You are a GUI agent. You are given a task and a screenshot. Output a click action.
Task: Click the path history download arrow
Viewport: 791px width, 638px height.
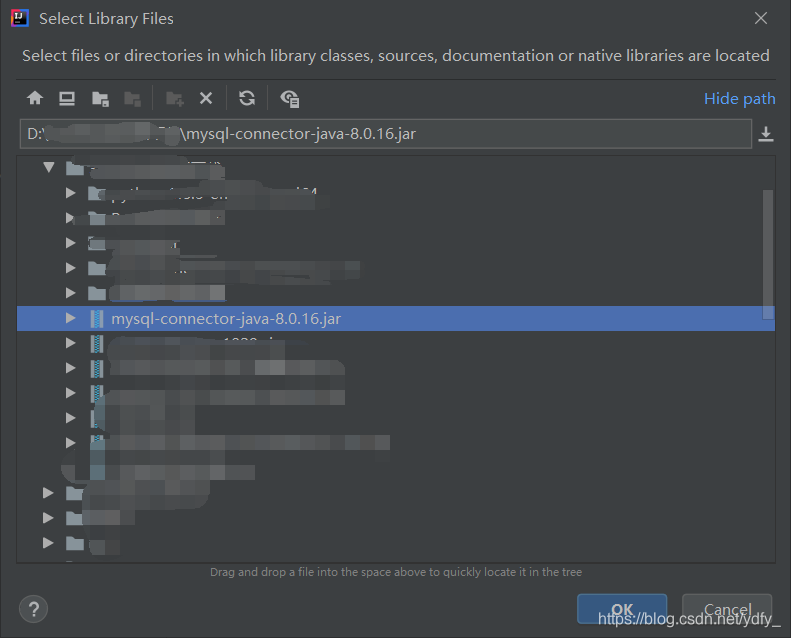(x=766, y=134)
